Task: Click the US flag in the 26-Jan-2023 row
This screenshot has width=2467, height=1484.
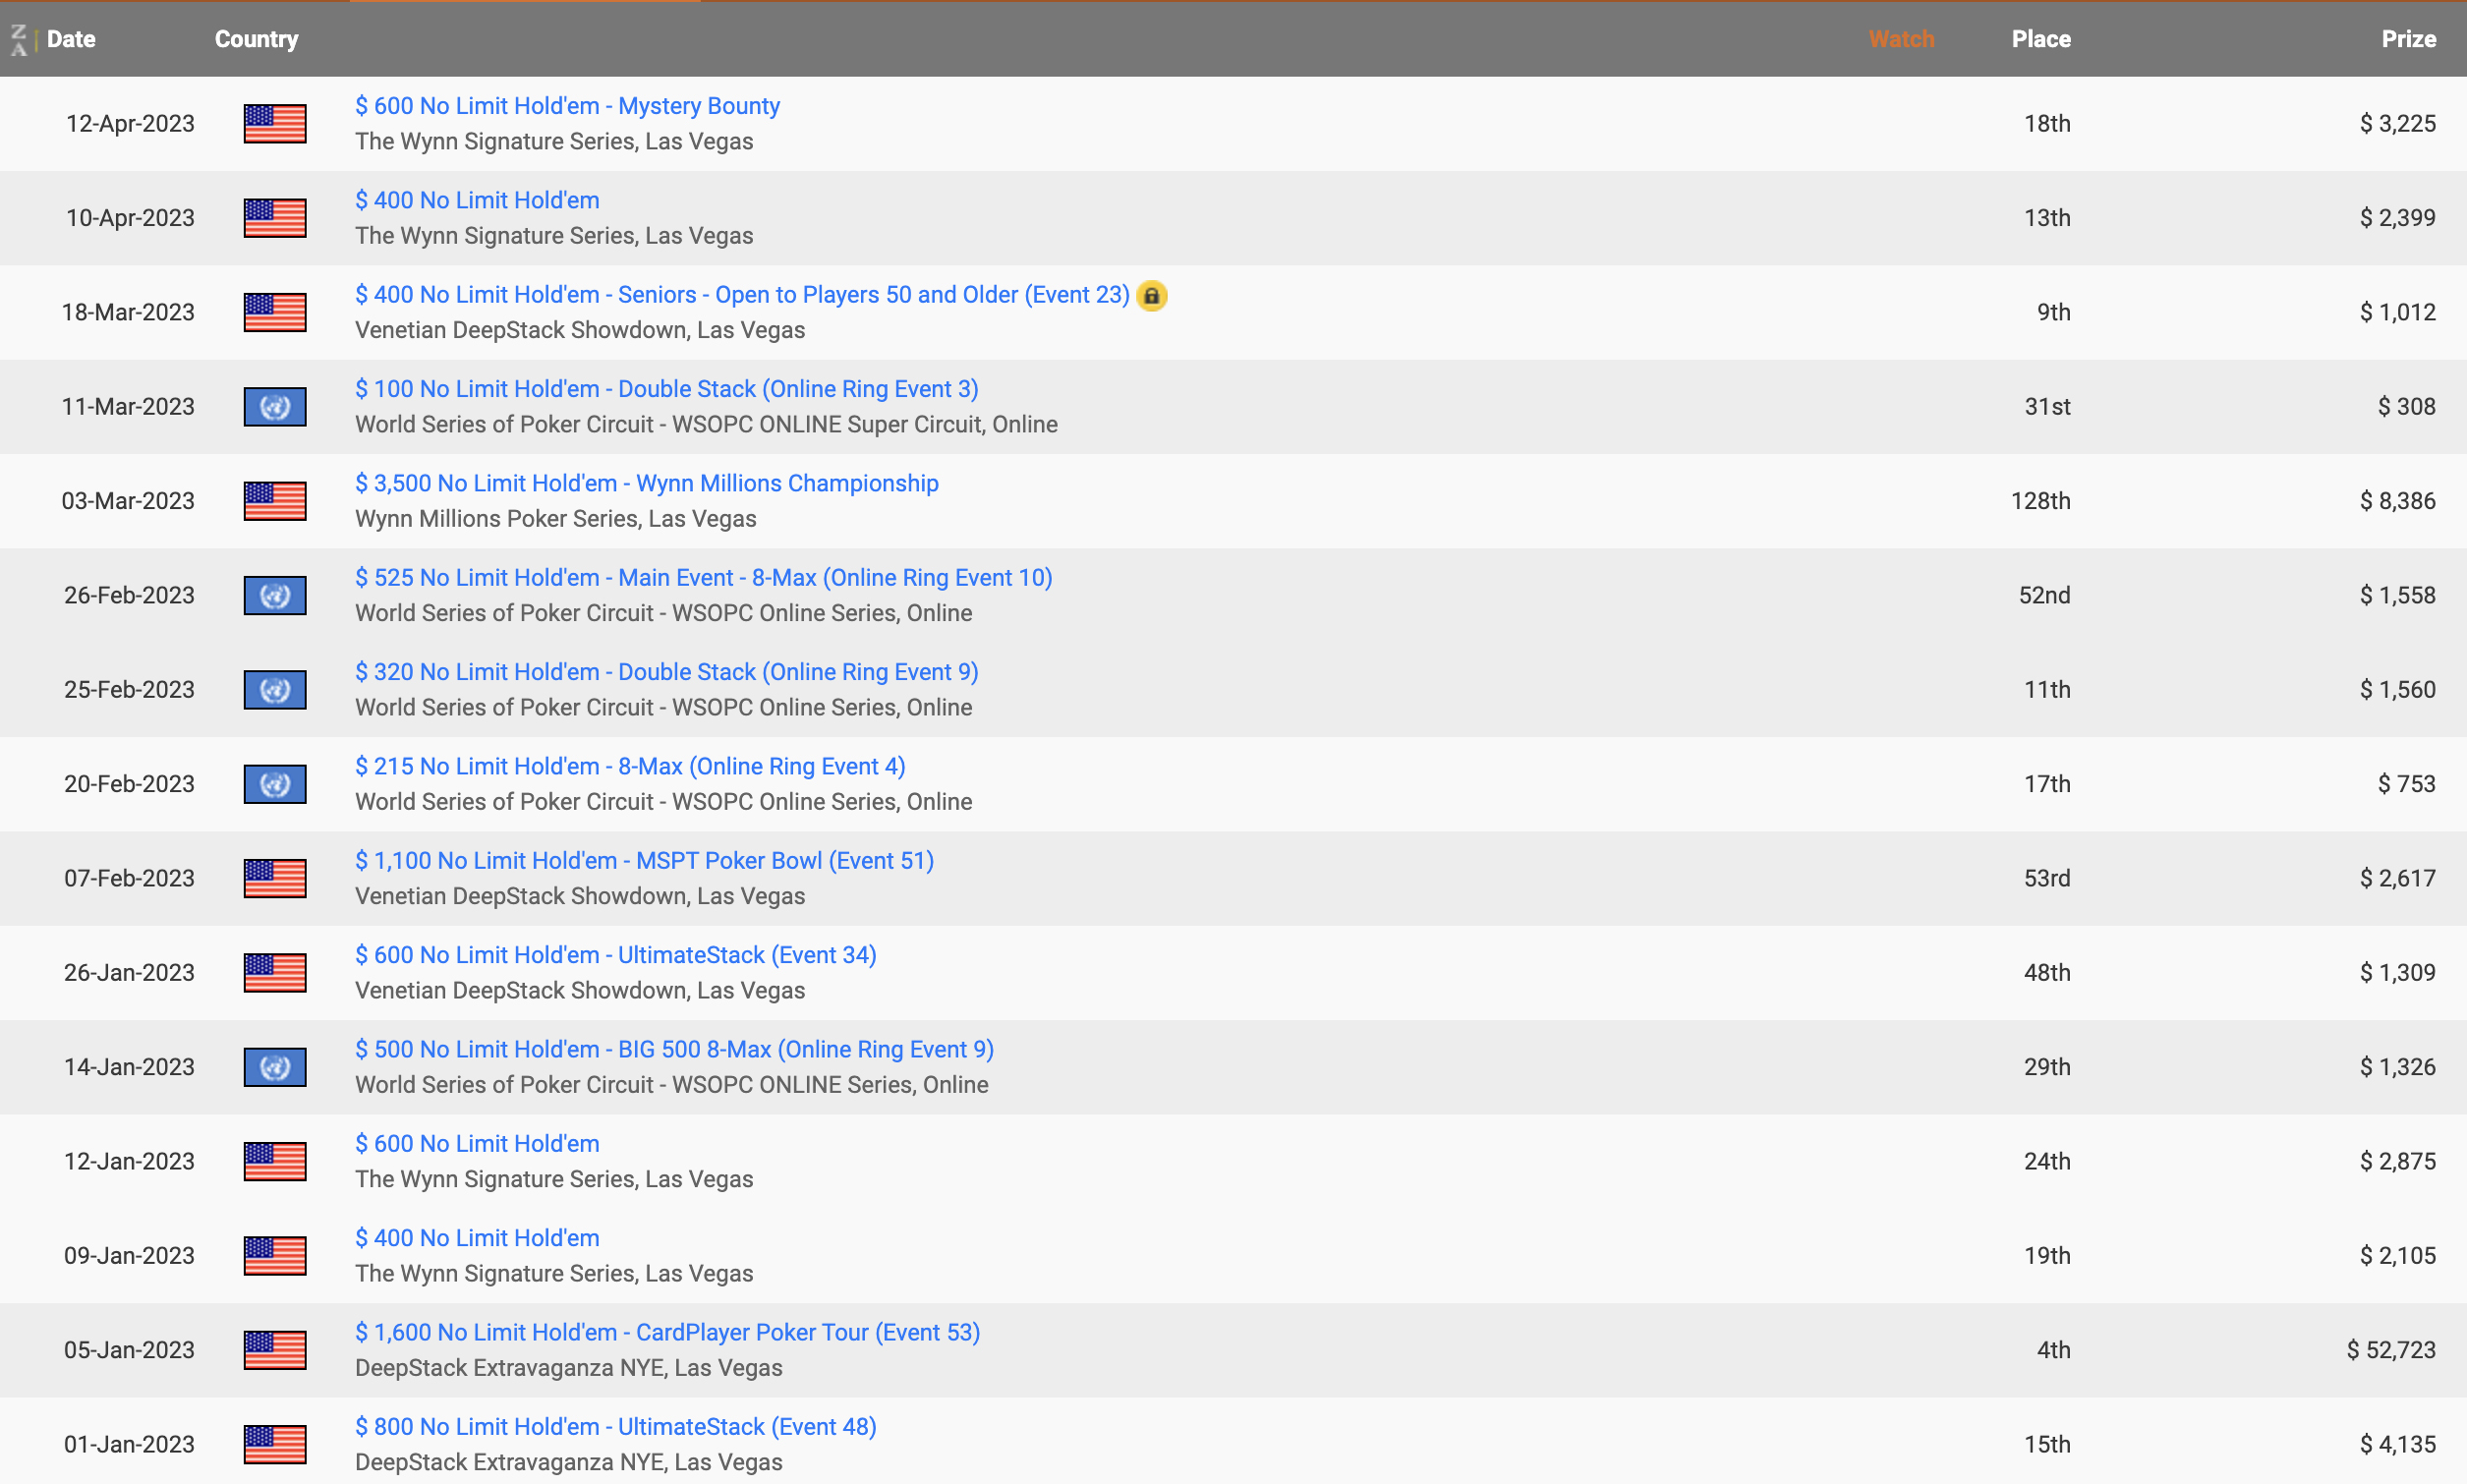Action: click(275, 973)
